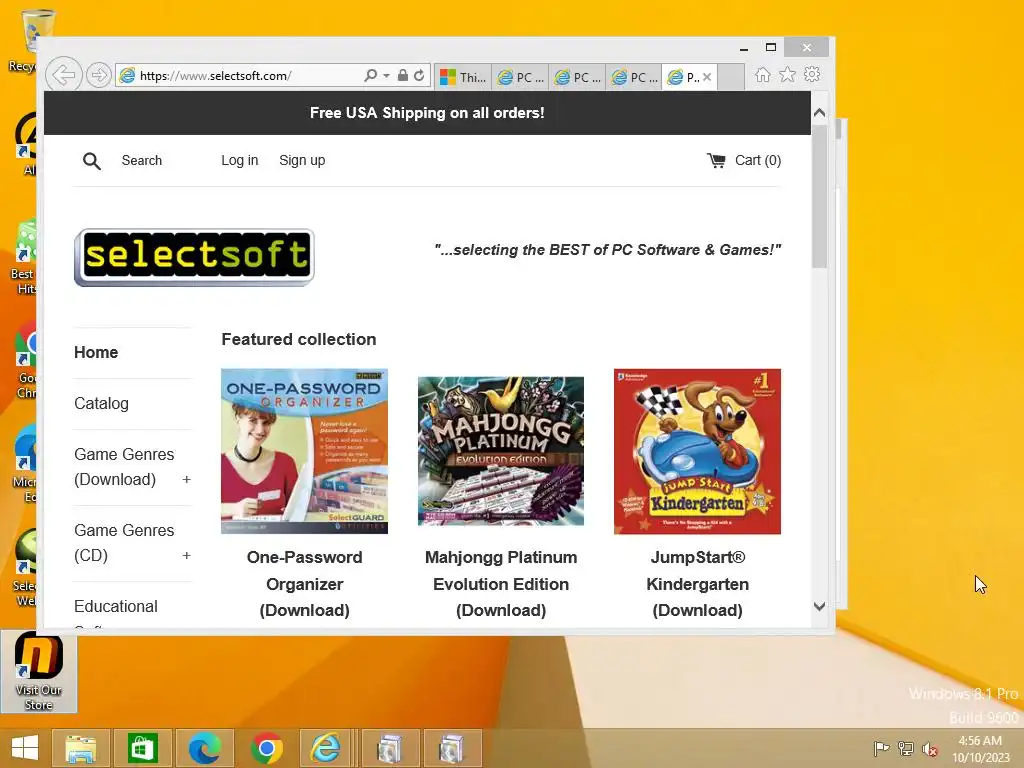This screenshot has height=768, width=1024.
Task: Open the browser Home icon
Action: click(x=762, y=74)
